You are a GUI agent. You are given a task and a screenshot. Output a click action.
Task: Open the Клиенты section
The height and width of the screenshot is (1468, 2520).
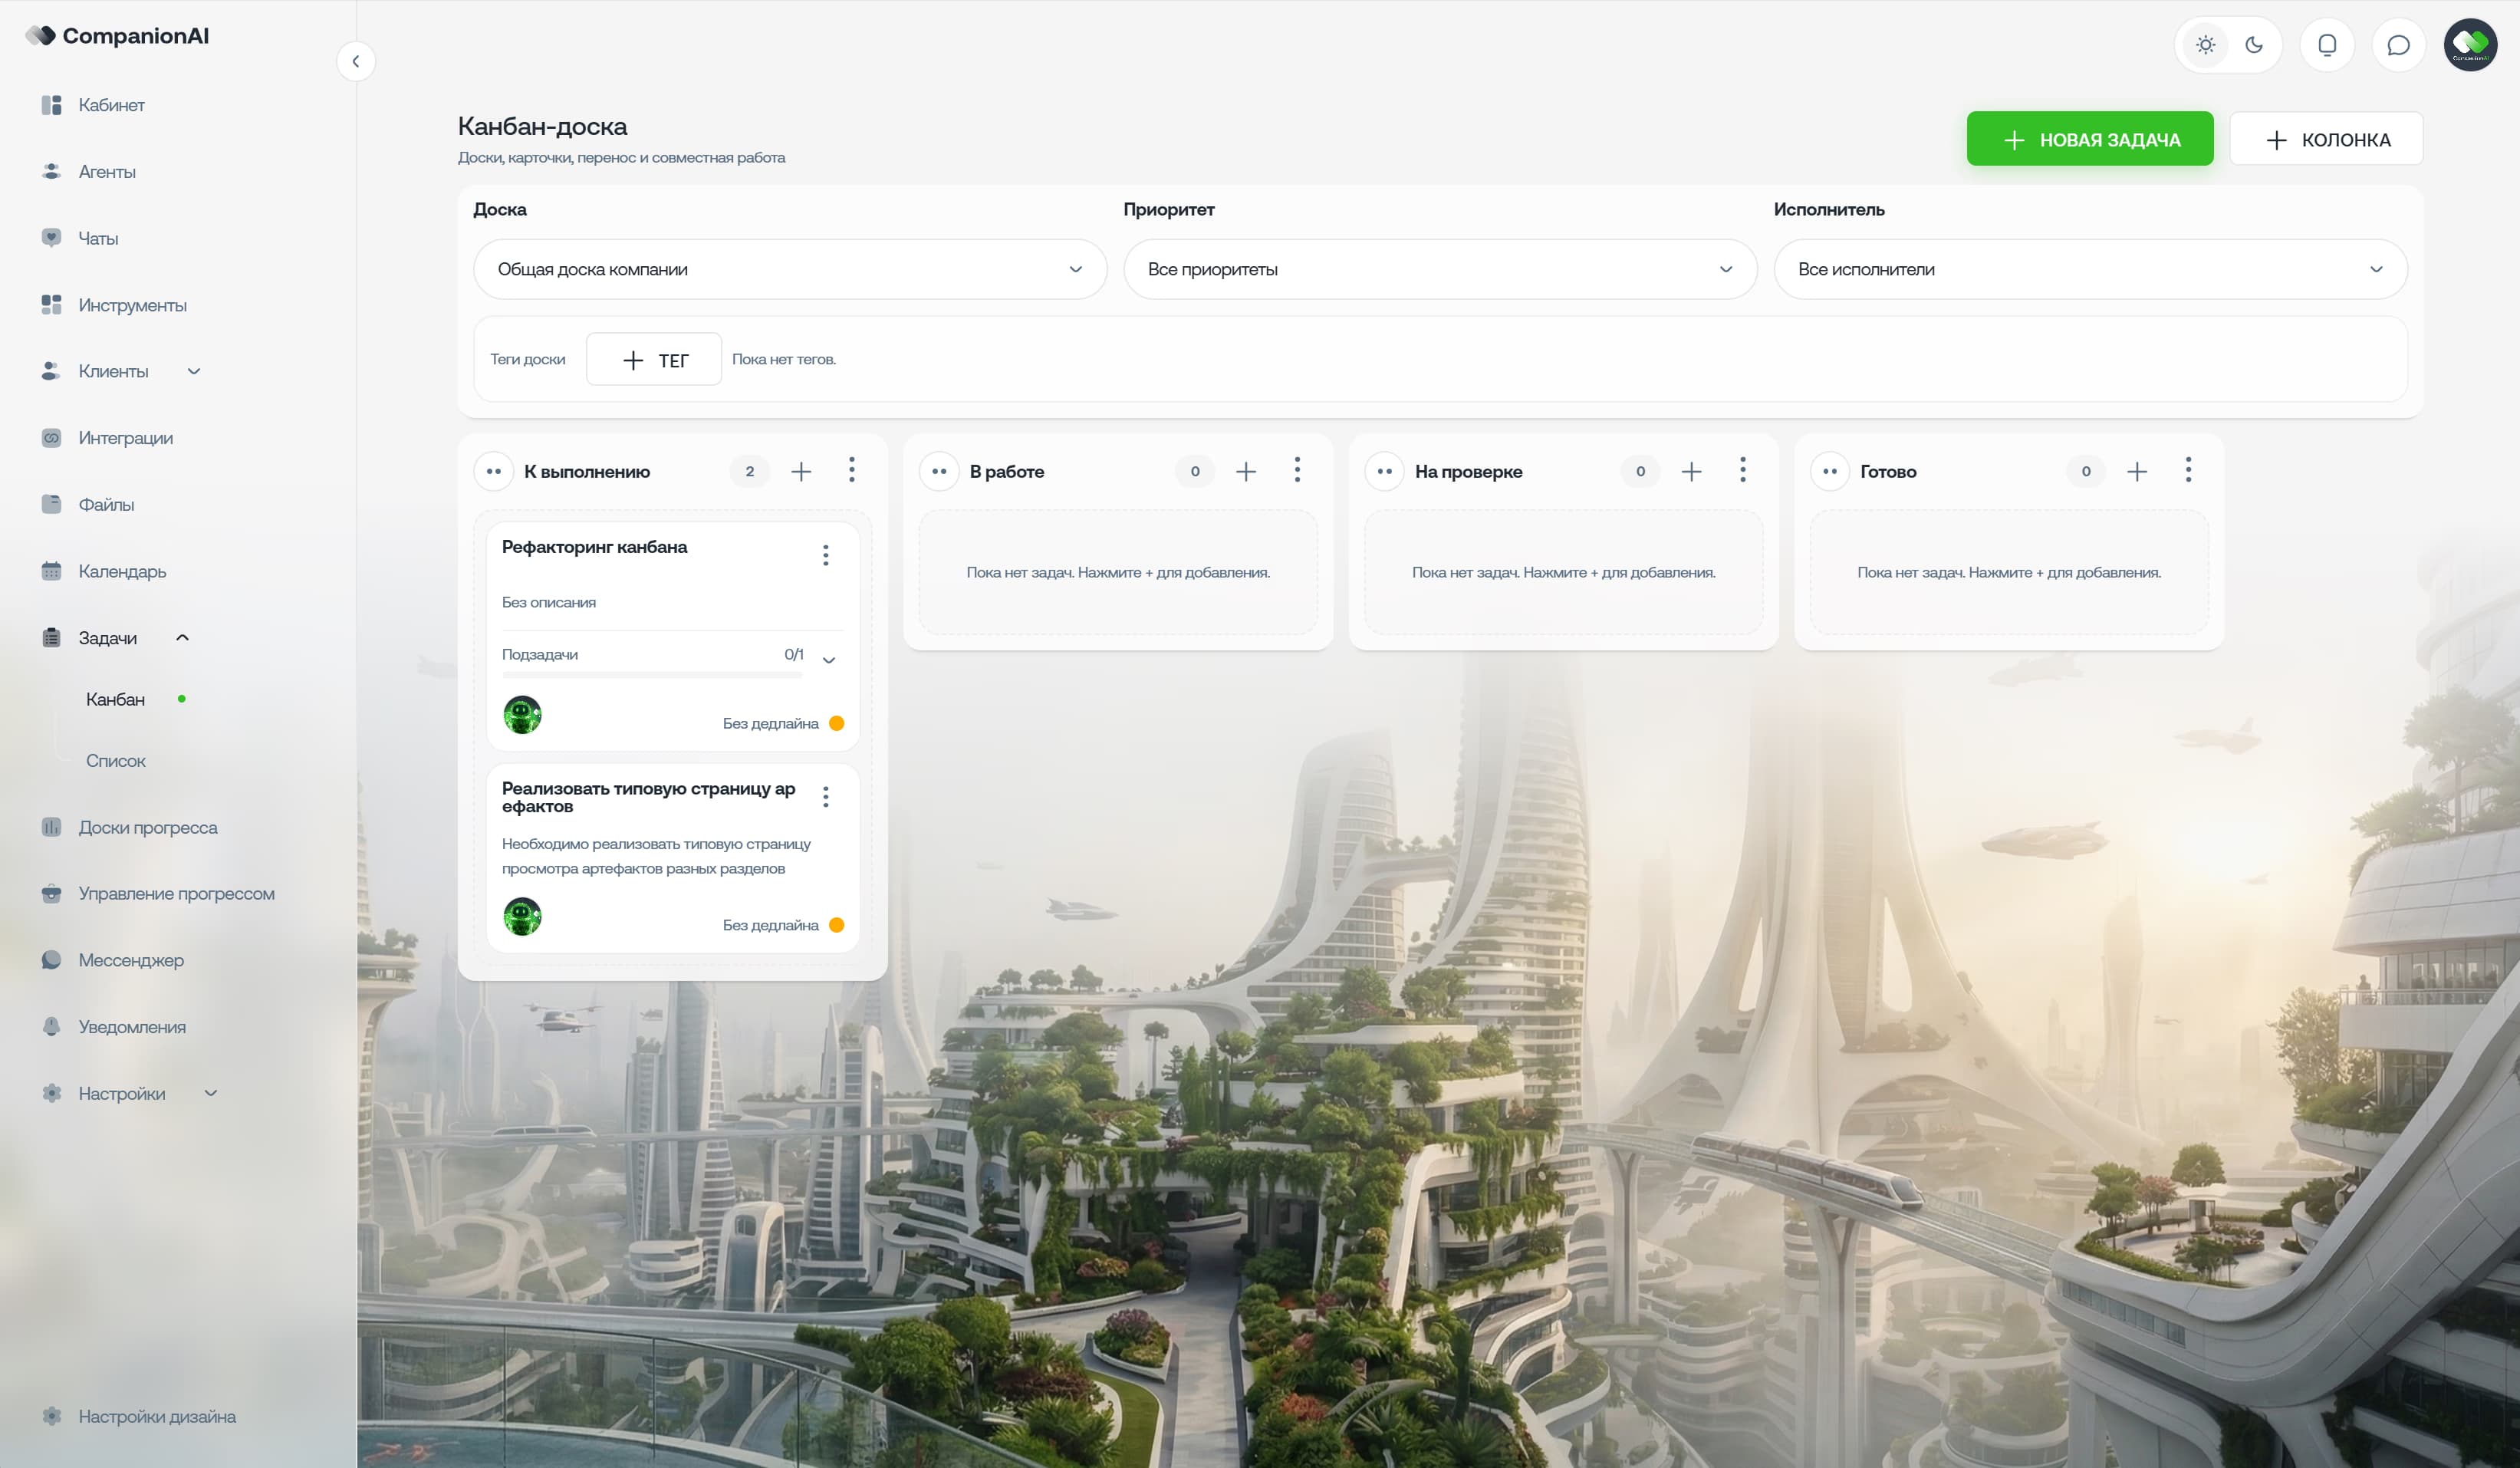pyautogui.click(x=113, y=371)
